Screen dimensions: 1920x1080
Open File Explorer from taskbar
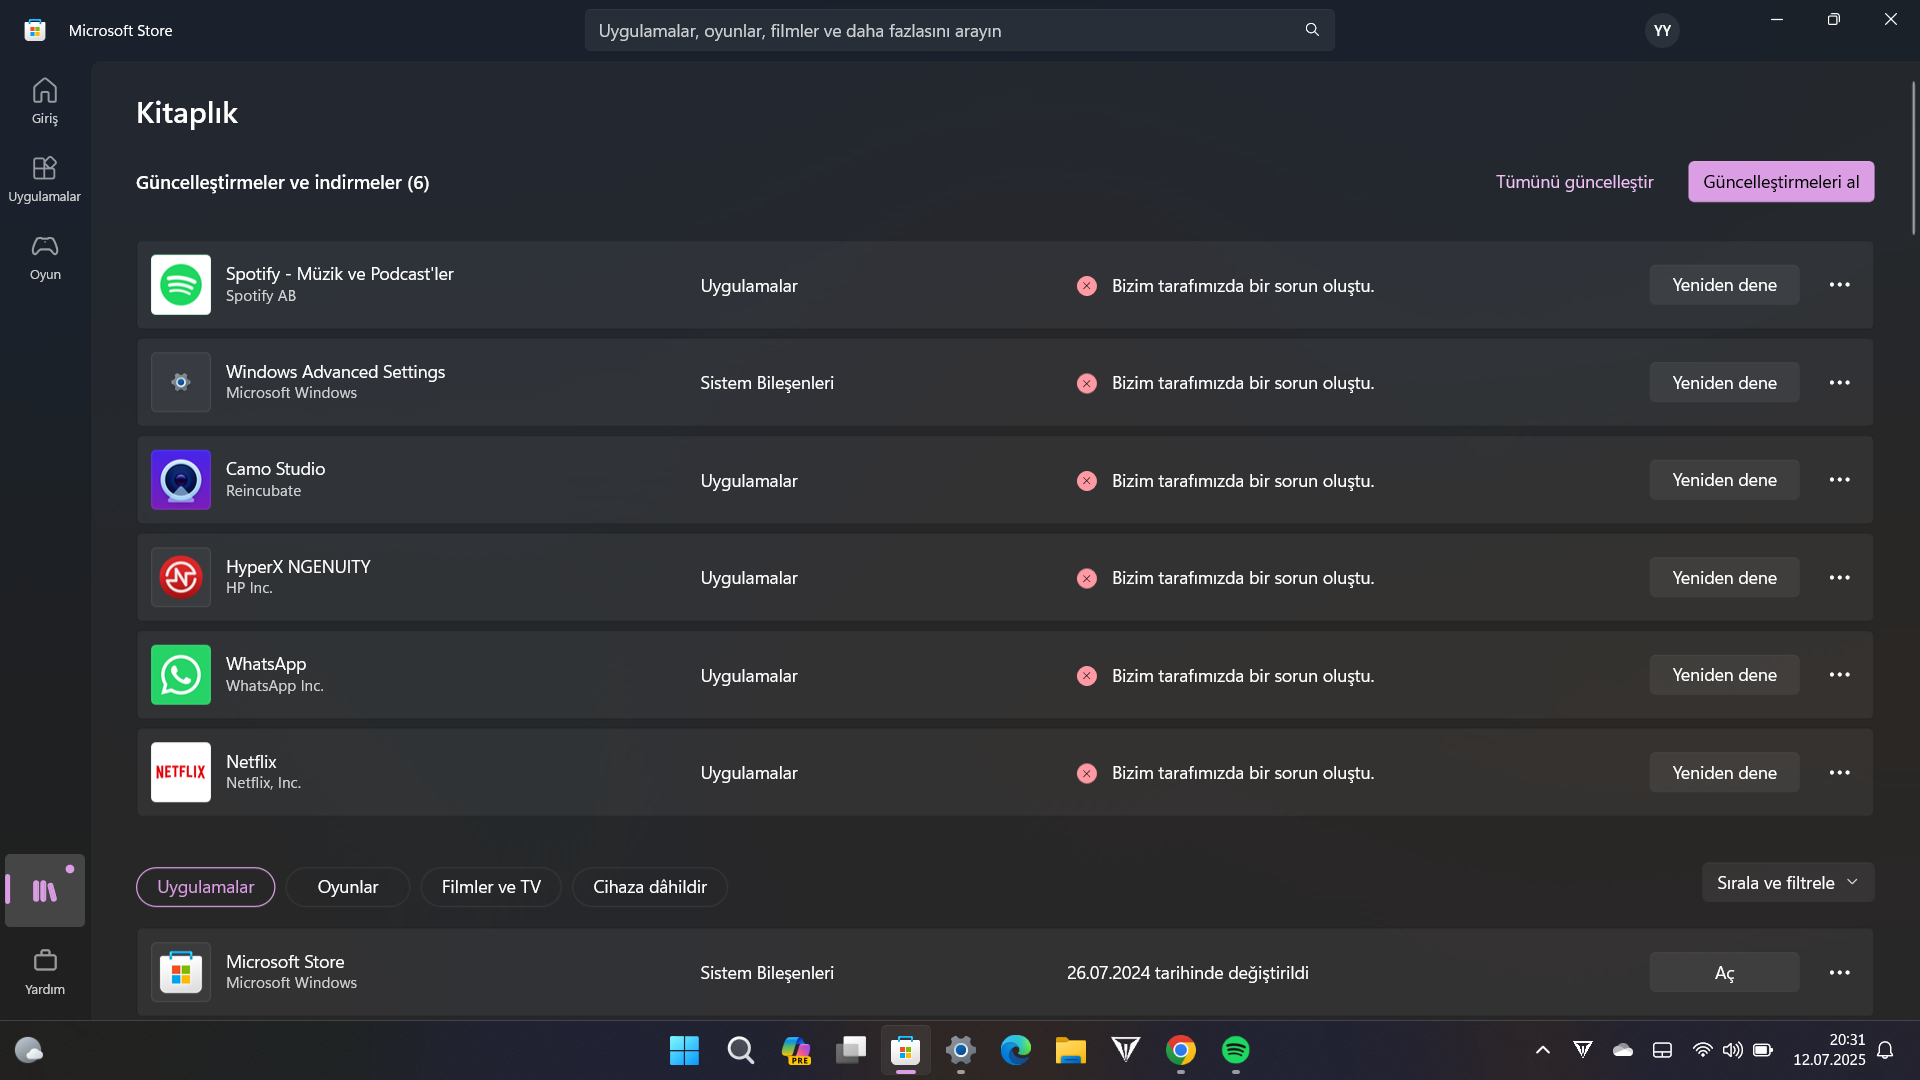point(1070,1050)
